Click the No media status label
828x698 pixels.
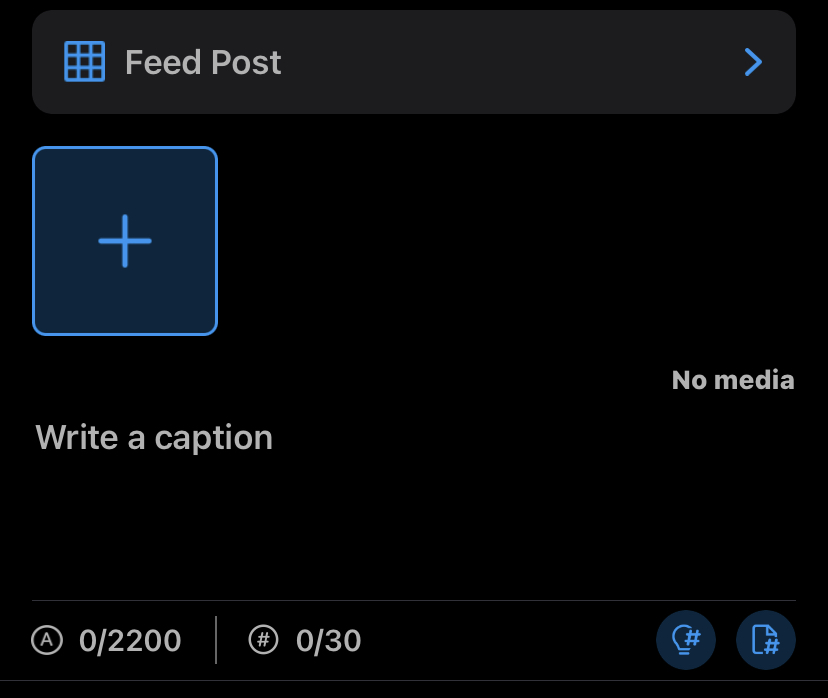tap(733, 380)
